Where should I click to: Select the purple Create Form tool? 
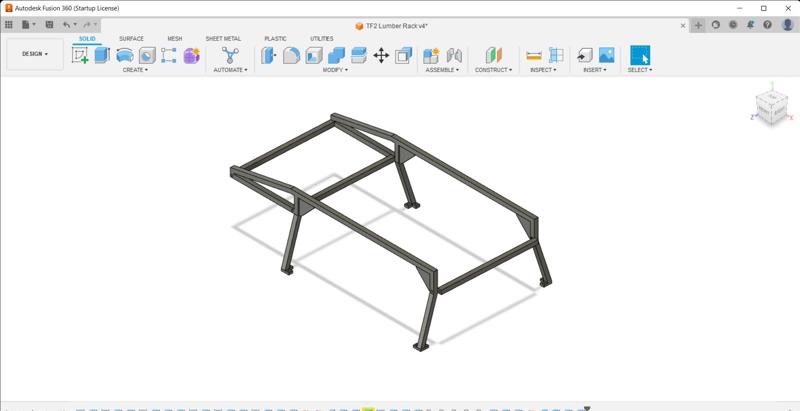(191, 55)
